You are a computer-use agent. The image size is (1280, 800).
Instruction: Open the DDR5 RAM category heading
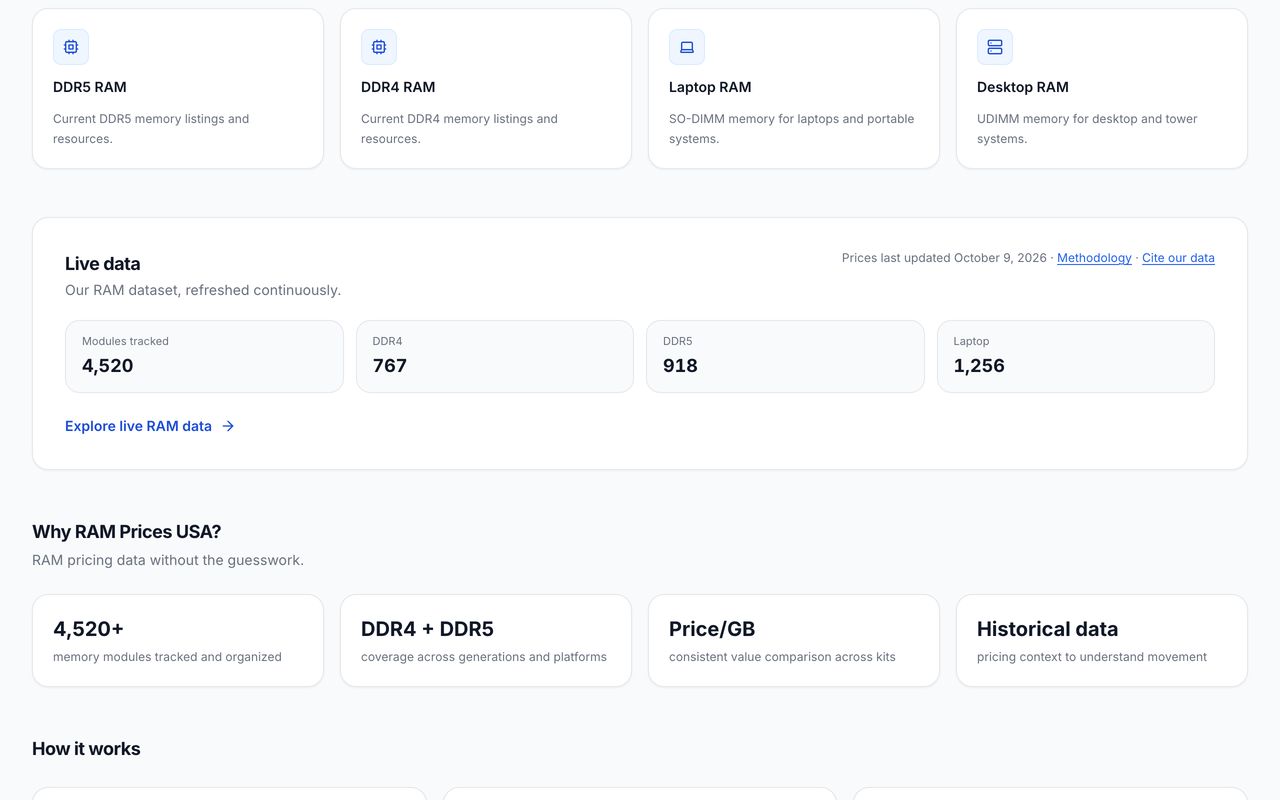90,87
